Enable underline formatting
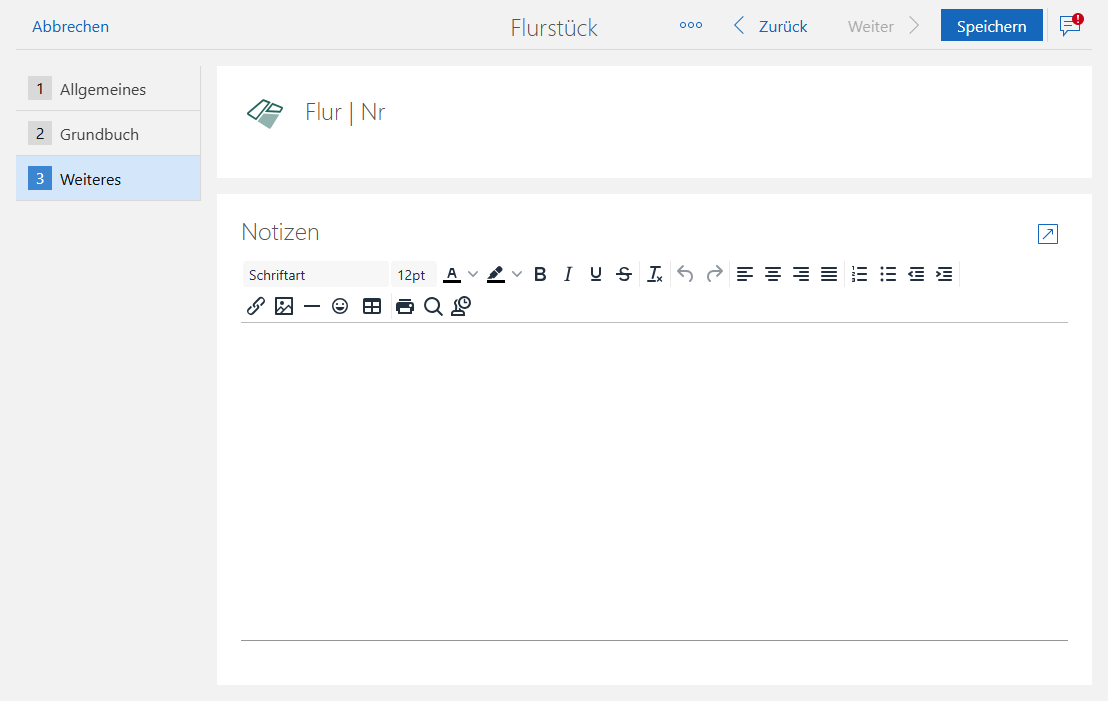The height and width of the screenshot is (701, 1108). pyautogui.click(x=596, y=274)
